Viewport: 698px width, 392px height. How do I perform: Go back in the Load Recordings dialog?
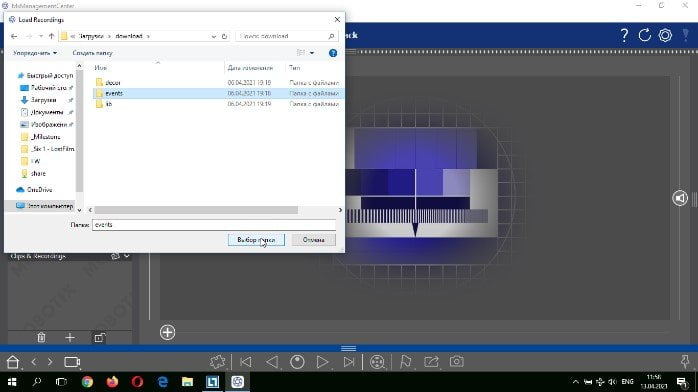pos(14,36)
